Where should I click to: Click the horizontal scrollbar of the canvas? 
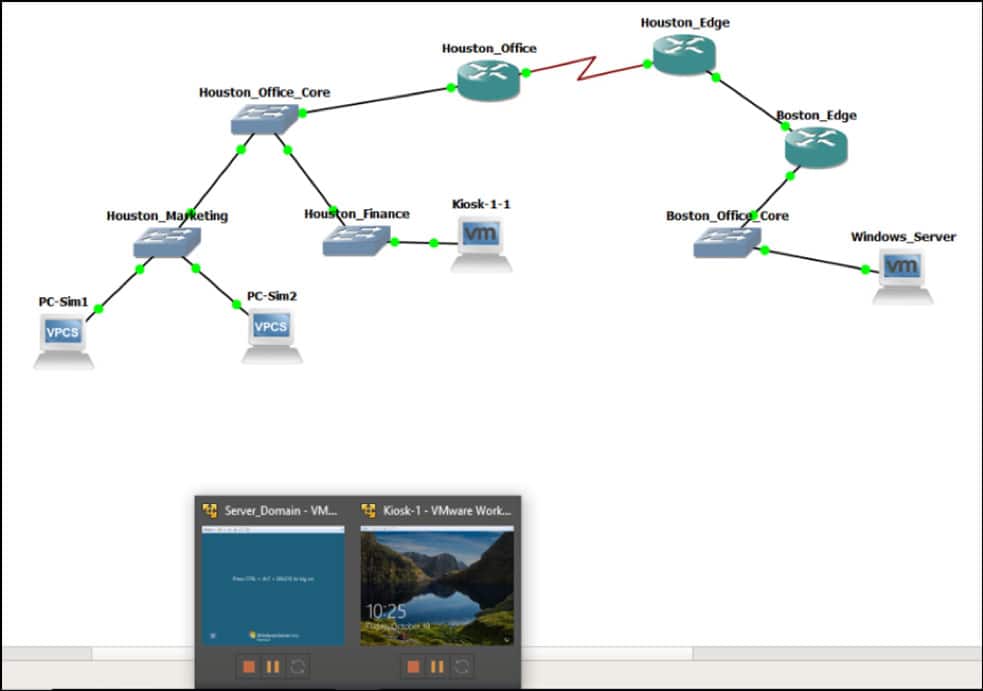coord(608,654)
